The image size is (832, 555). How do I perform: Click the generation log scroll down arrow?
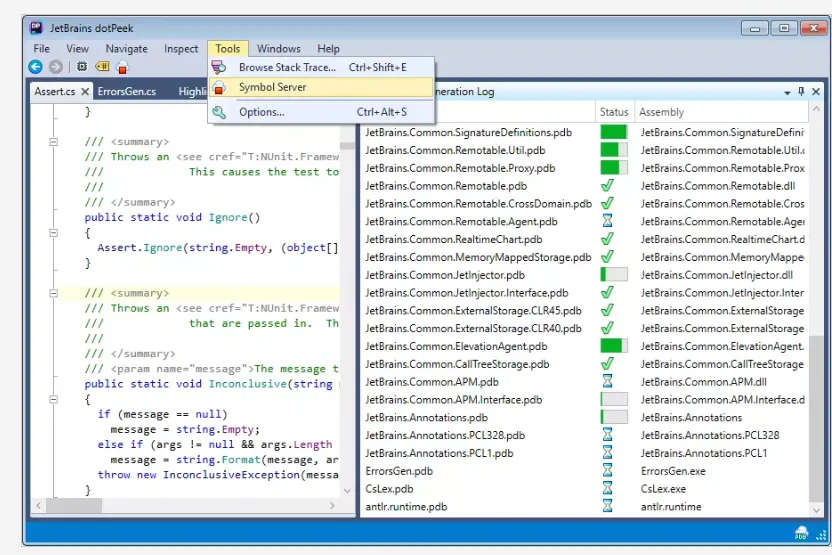pyautogui.click(x=816, y=510)
